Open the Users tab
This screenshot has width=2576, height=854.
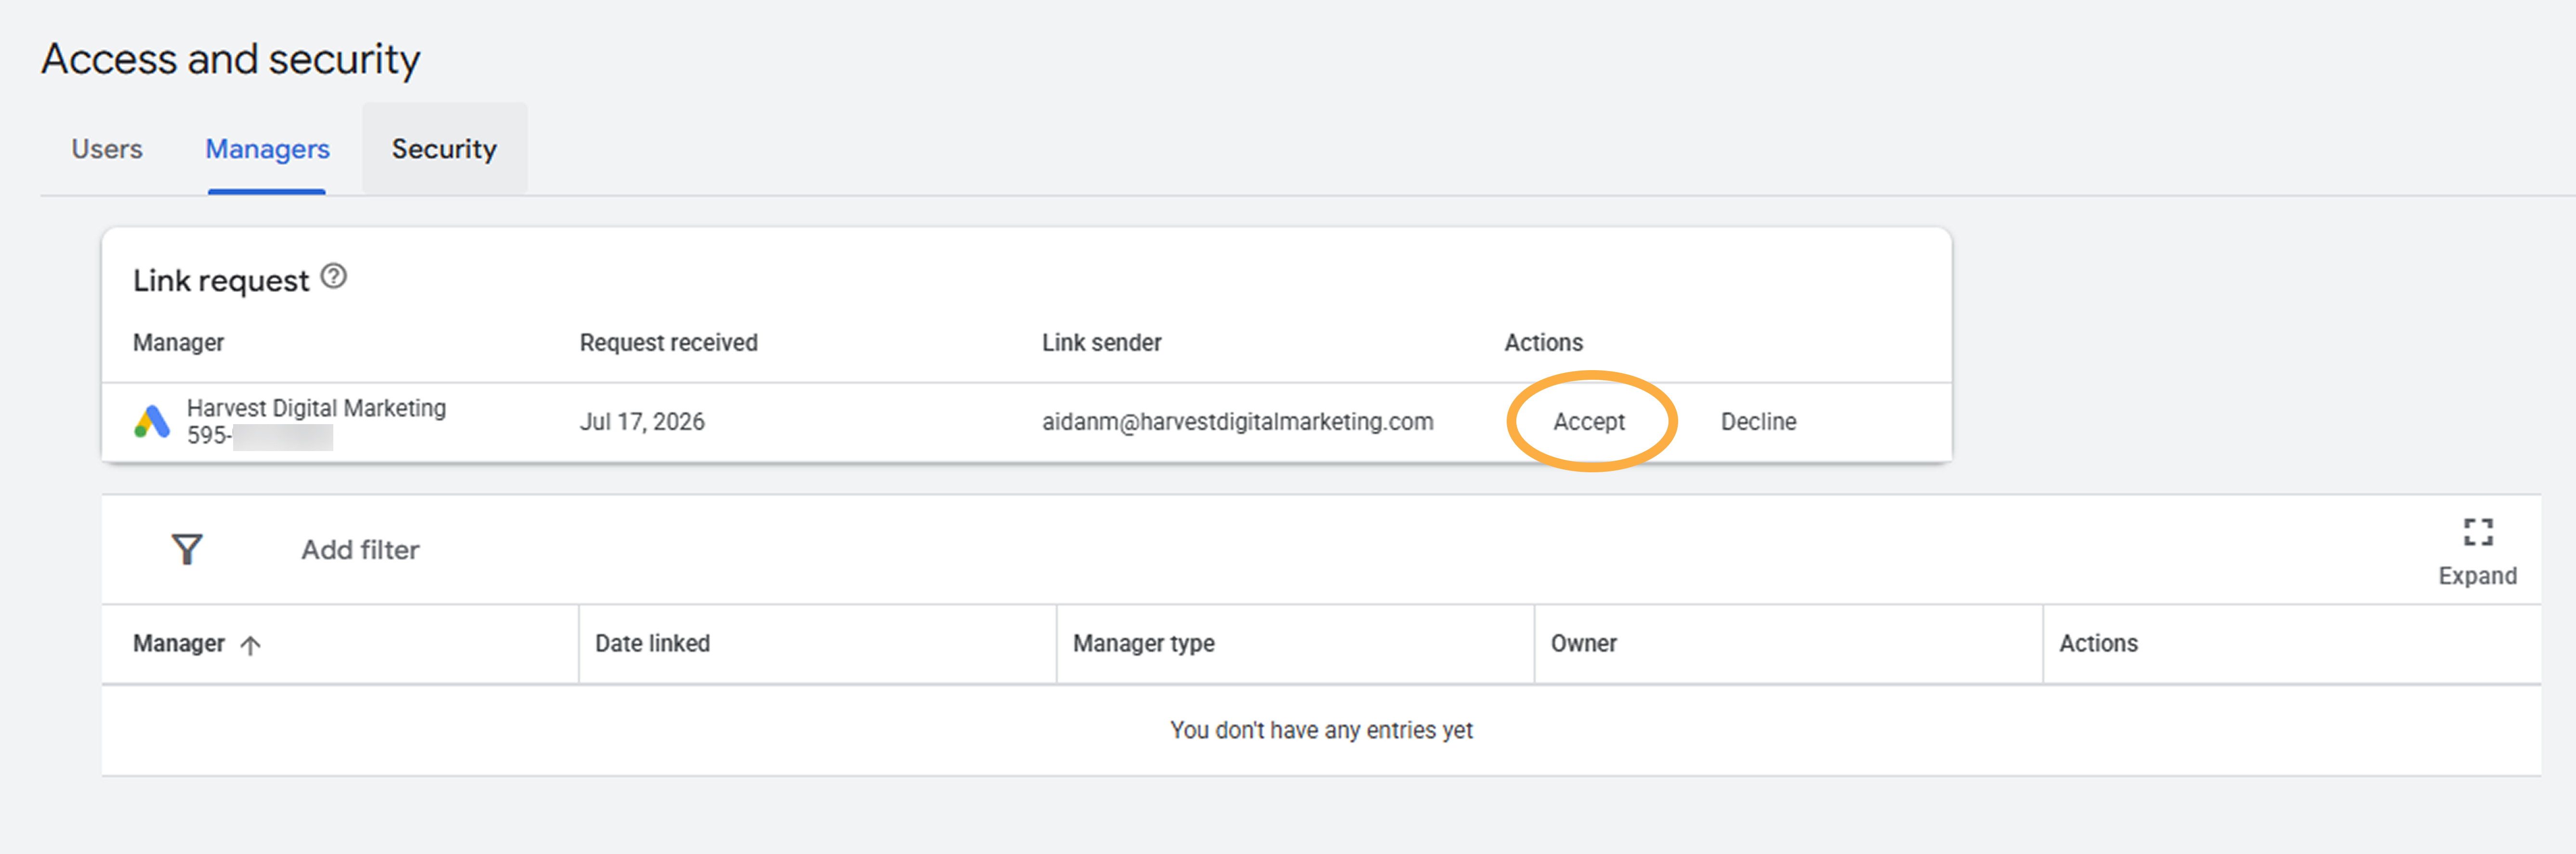point(107,149)
